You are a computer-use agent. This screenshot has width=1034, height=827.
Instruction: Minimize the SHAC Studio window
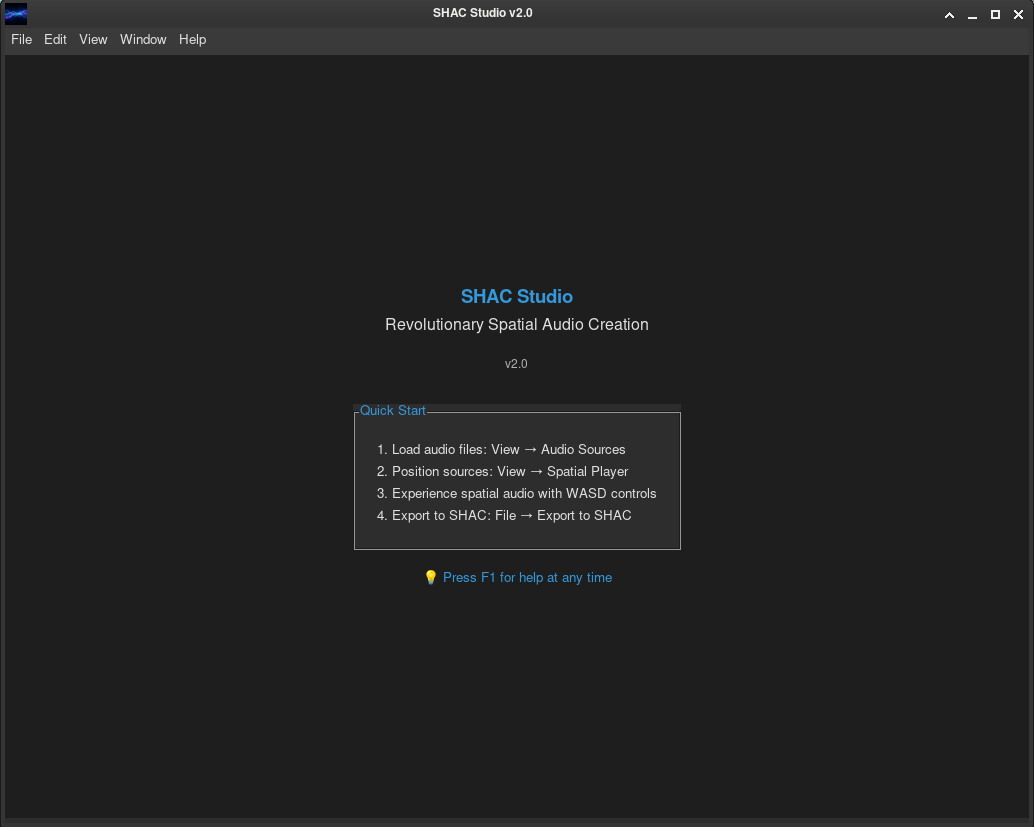tap(972, 14)
